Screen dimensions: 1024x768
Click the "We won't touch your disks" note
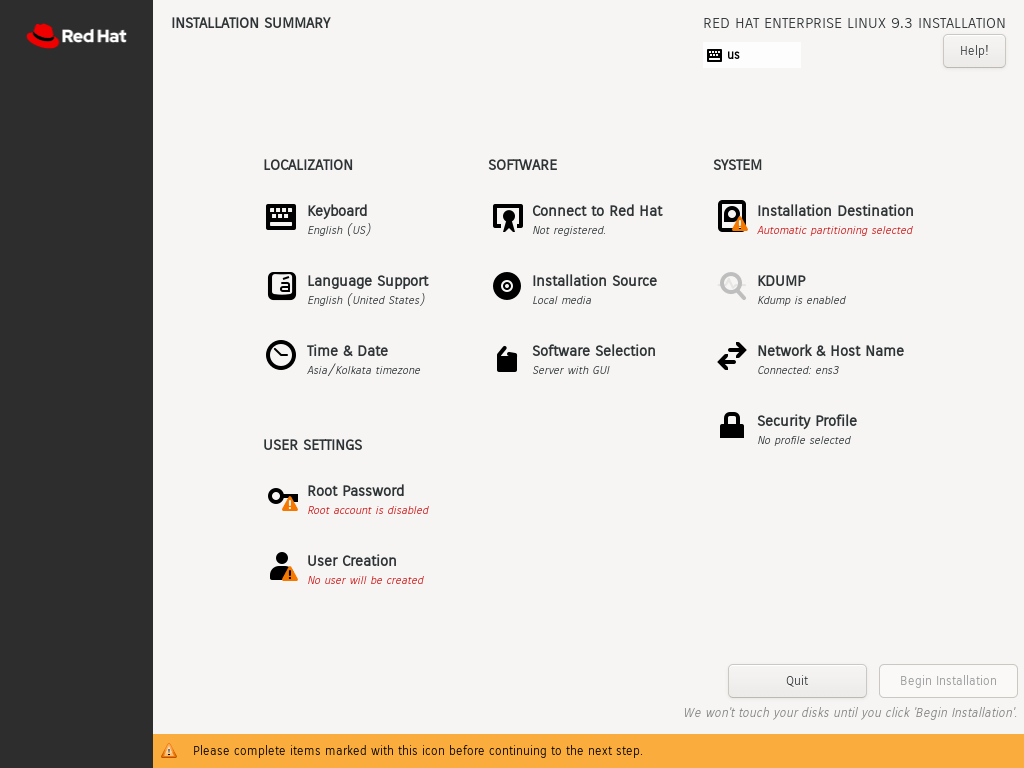850,712
